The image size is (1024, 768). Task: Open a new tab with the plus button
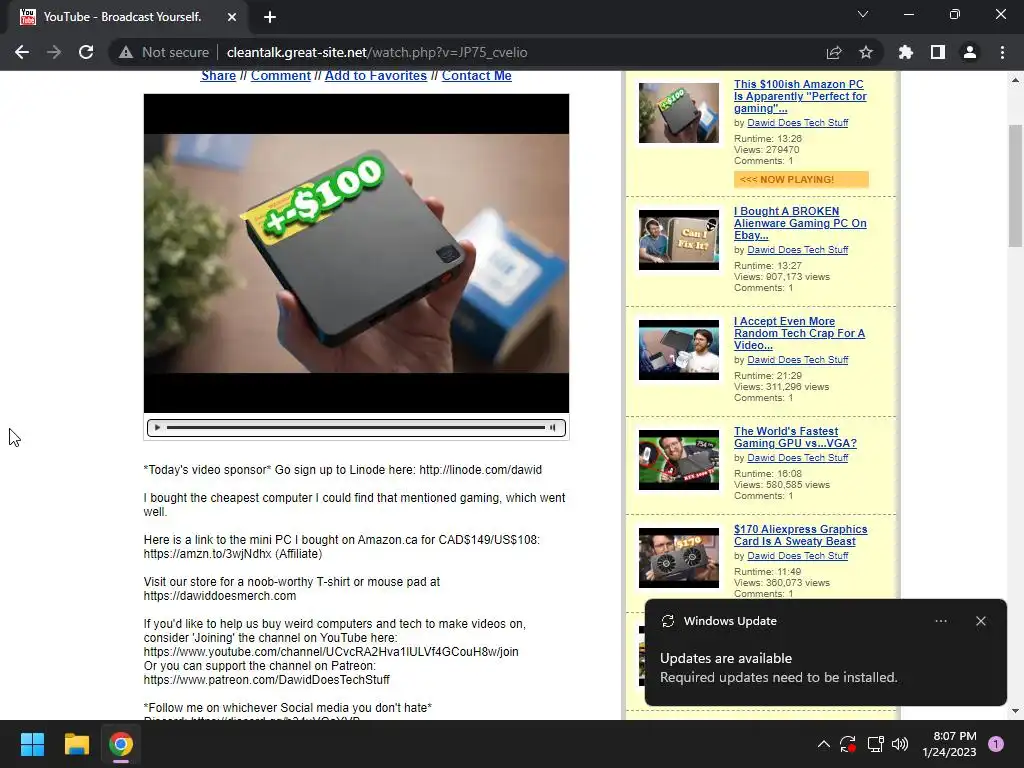pos(270,17)
